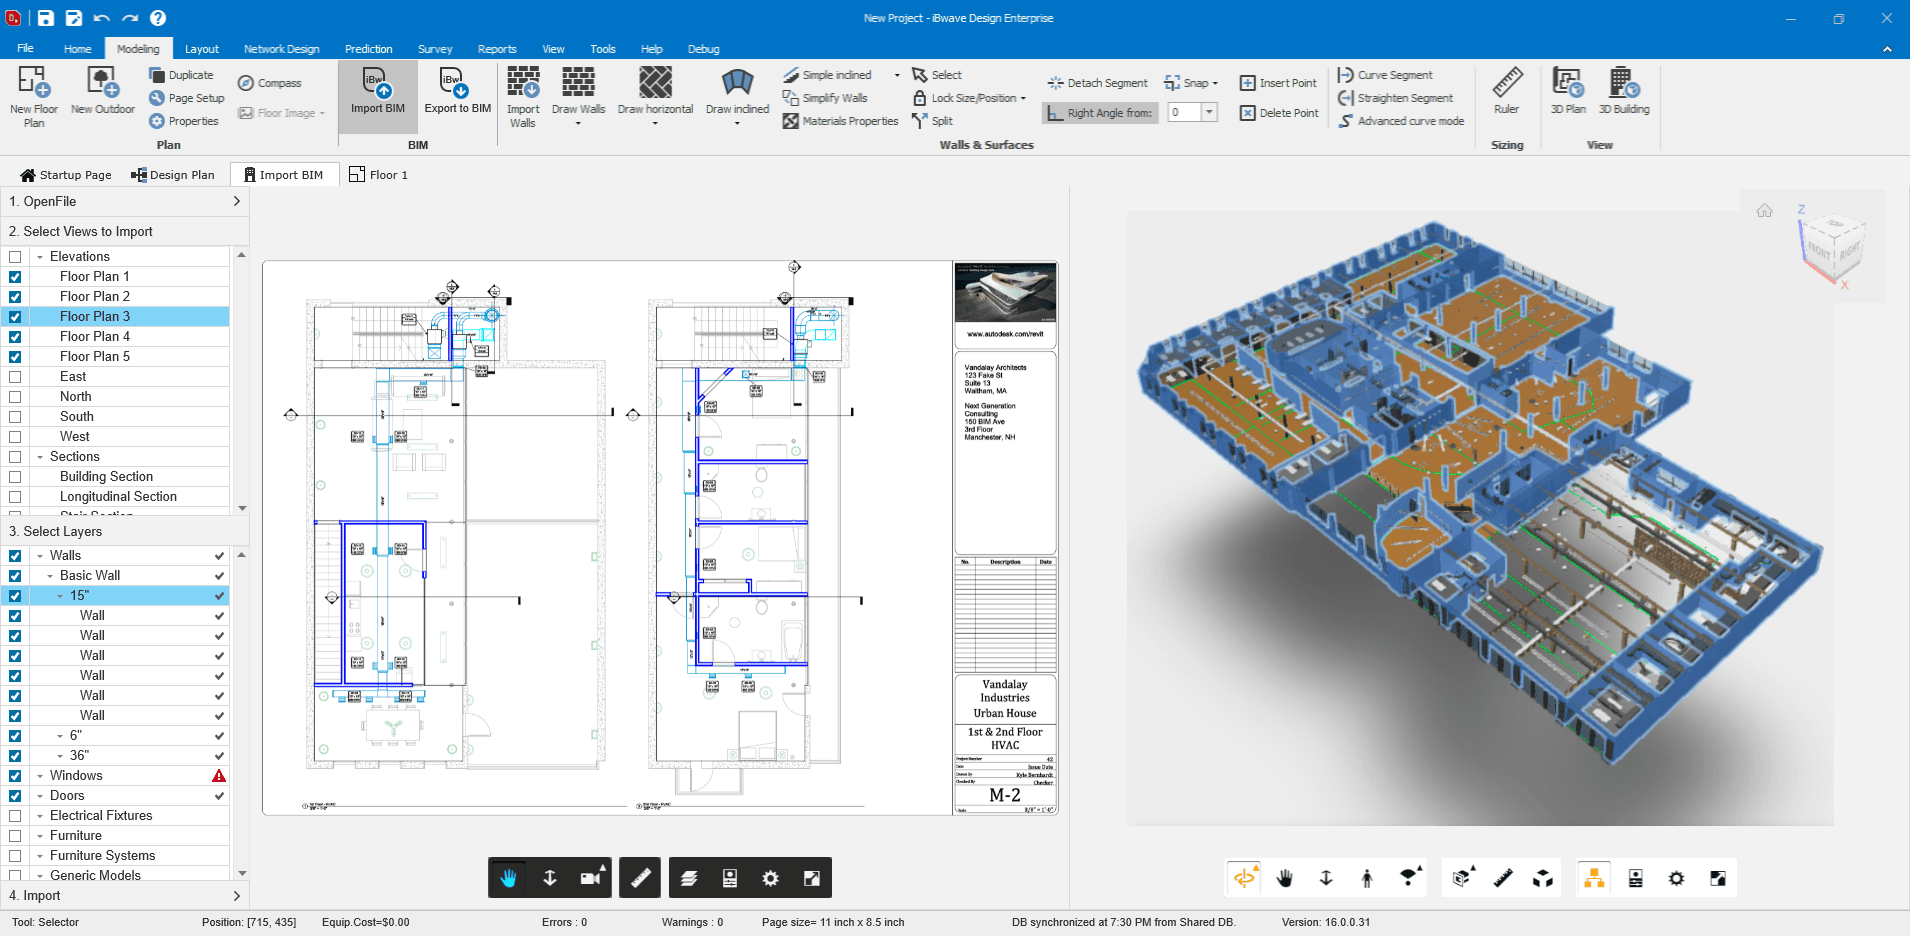Expand the Sections tree item

point(38,456)
